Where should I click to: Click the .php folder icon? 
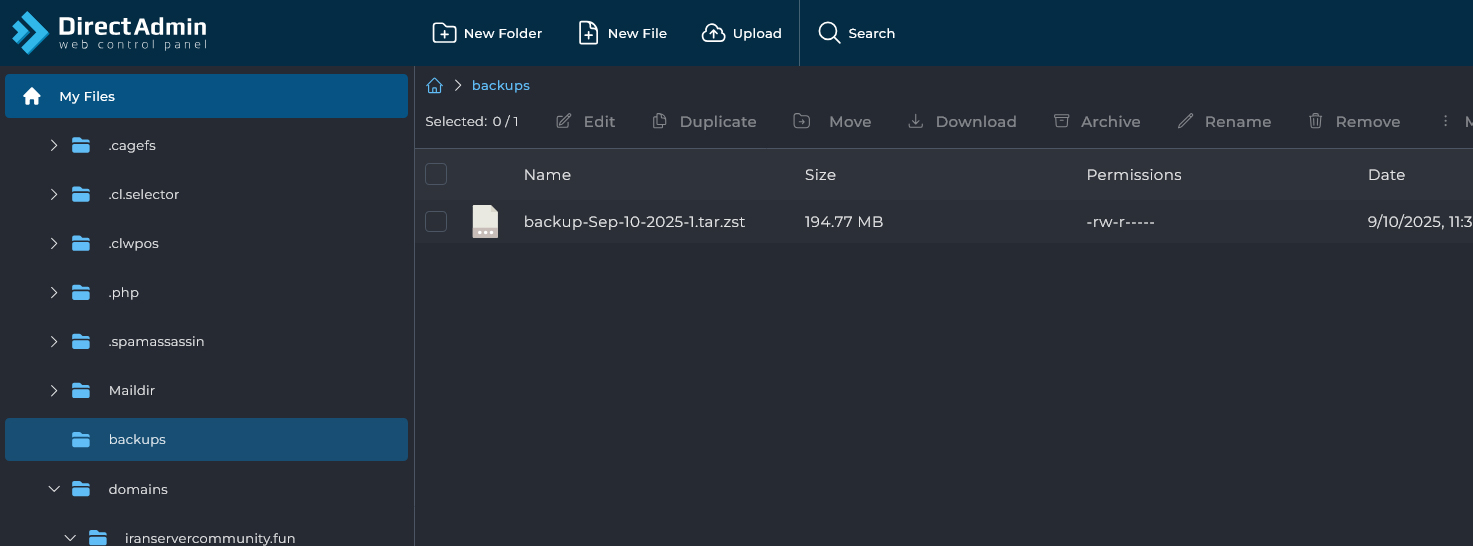pyautogui.click(x=82, y=292)
